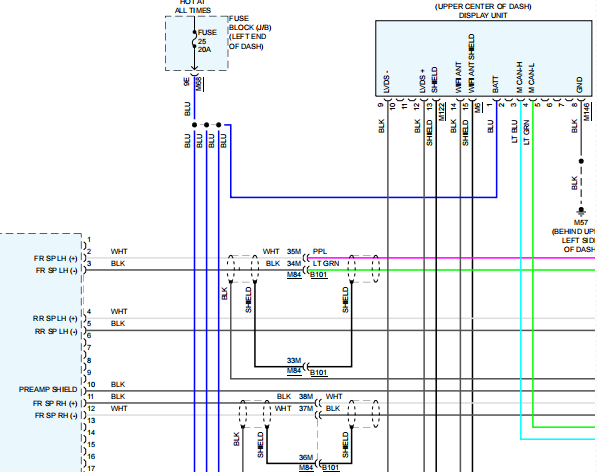This screenshot has height=472, width=597.
Task: Click the FR SP RH (+) terminal label
Action: pos(55,403)
